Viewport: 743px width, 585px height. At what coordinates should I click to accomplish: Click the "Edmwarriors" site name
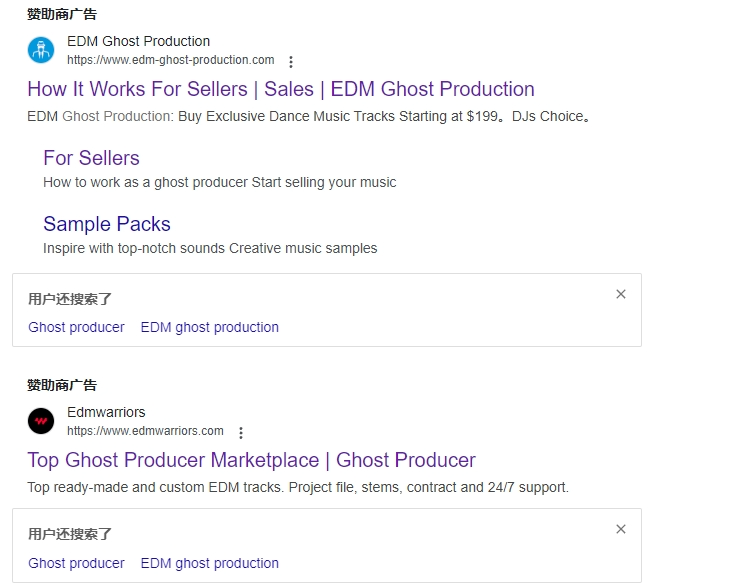coord(106,412)
